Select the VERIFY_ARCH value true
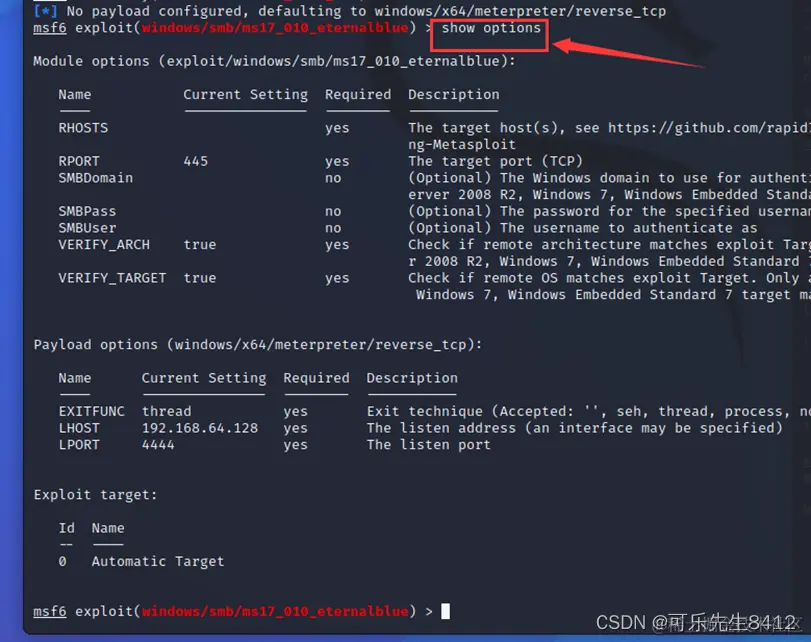The height and width of the screenshot is (642, 811). coord(200,245)
